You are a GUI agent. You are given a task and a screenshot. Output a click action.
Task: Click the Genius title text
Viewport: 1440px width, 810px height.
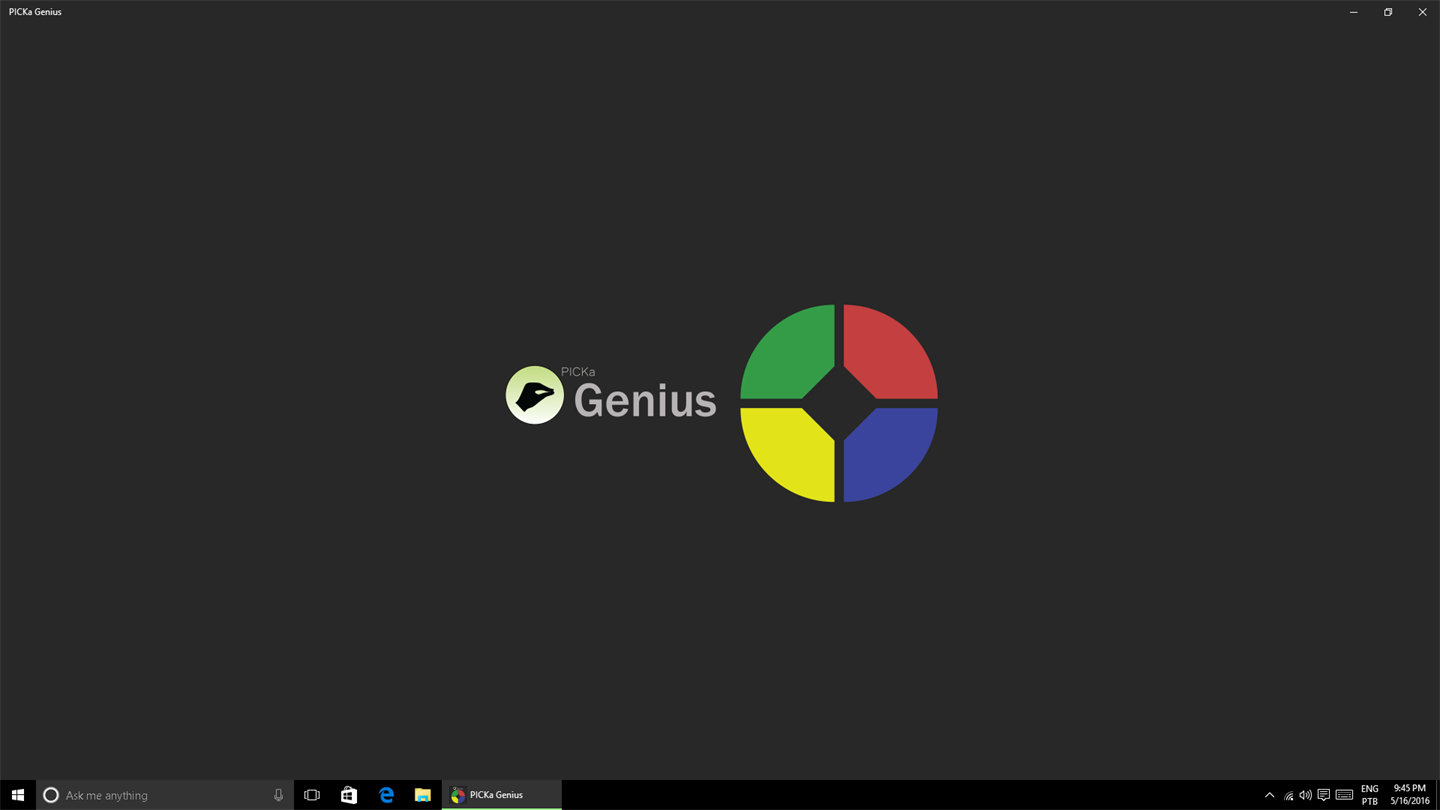645,401
